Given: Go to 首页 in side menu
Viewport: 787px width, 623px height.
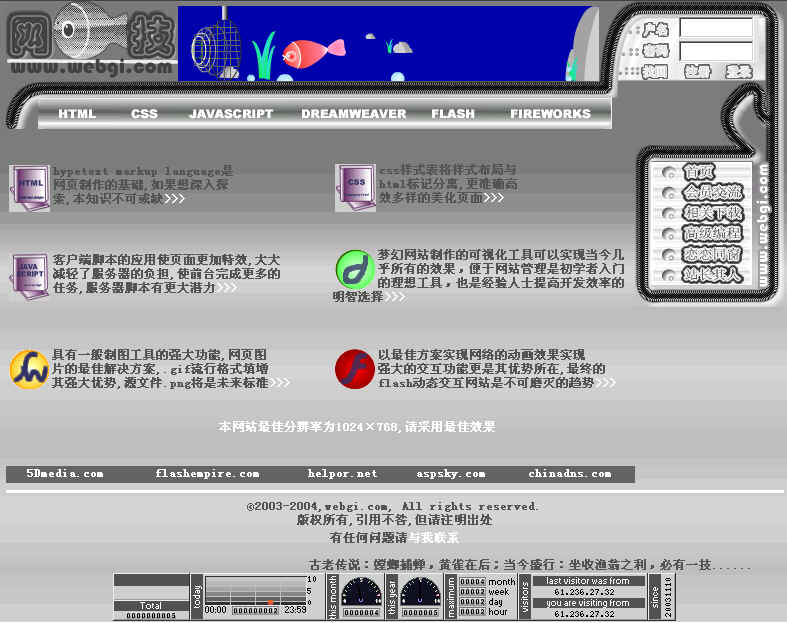Looking at the screenshot, I should tap(698, 172).
